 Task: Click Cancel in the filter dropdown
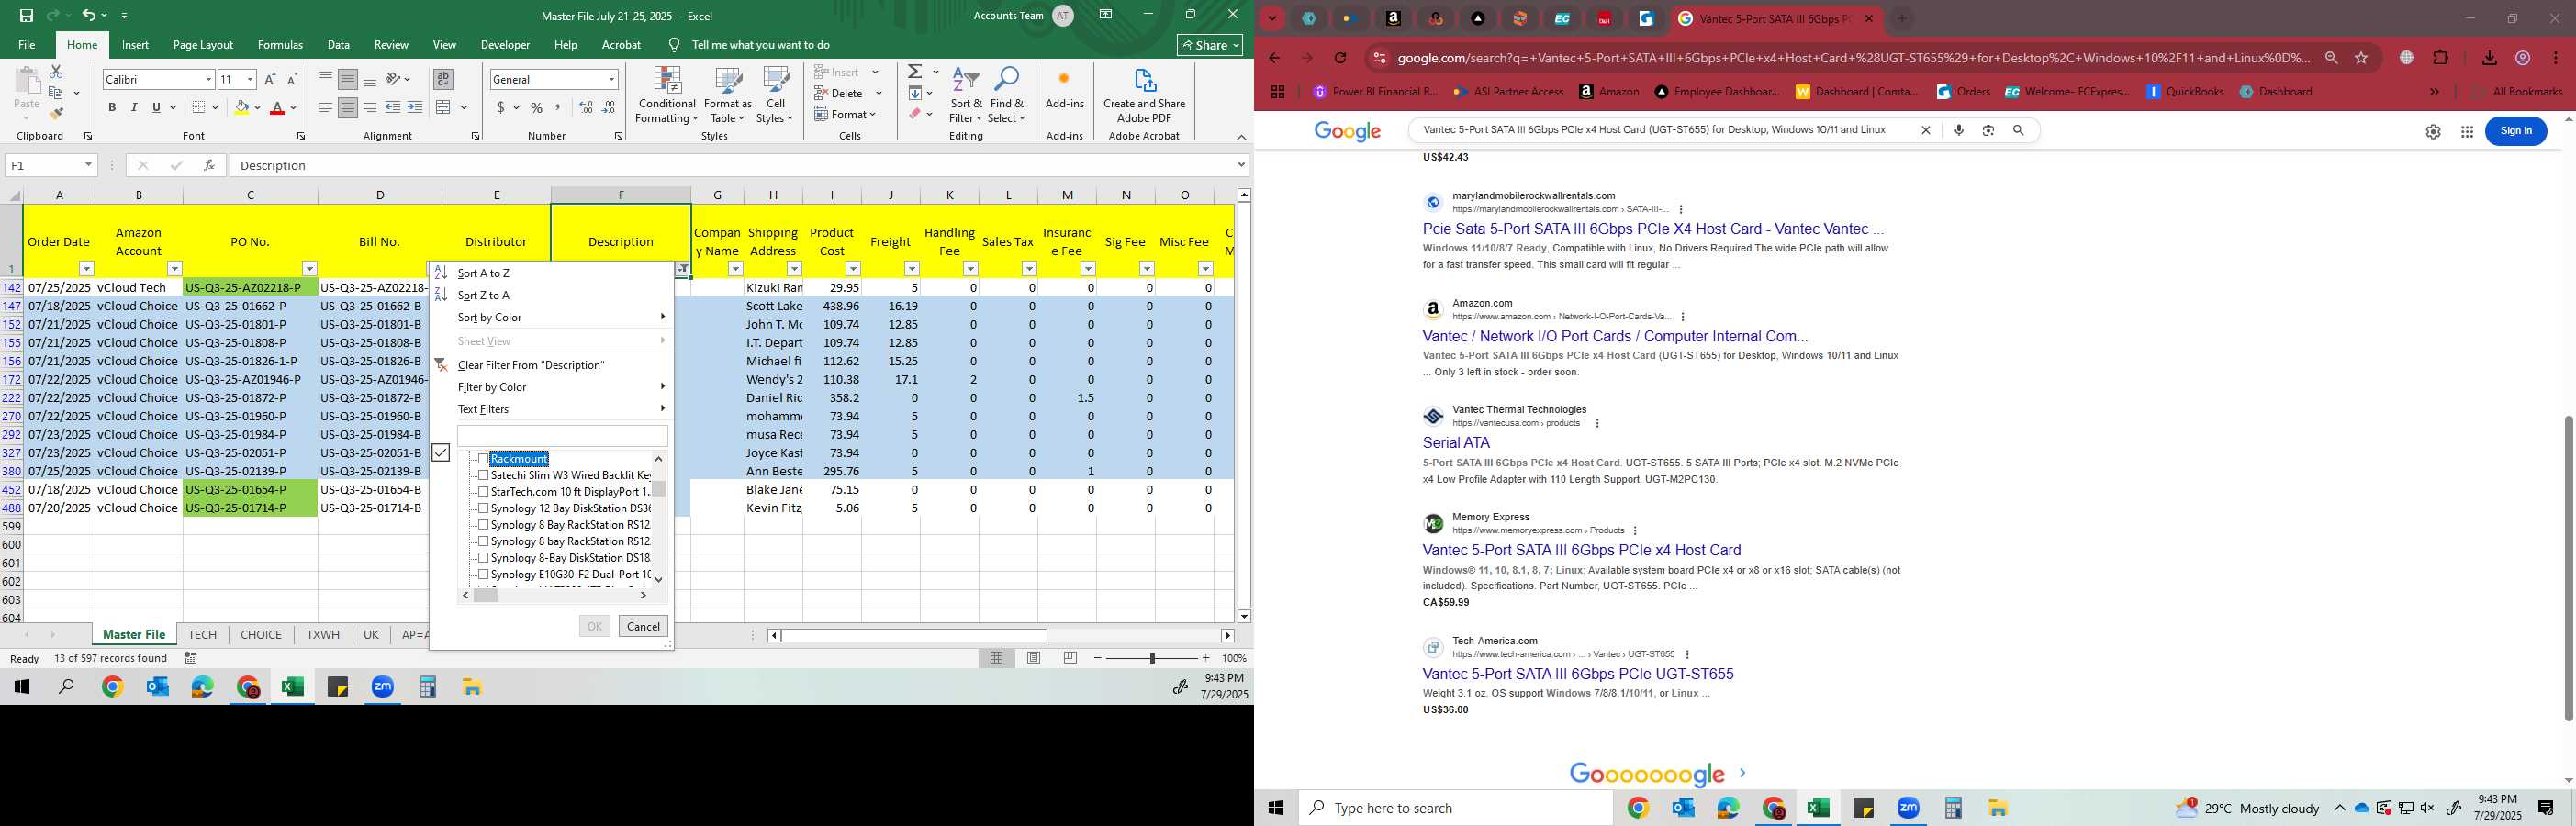(x=643, y=627)
